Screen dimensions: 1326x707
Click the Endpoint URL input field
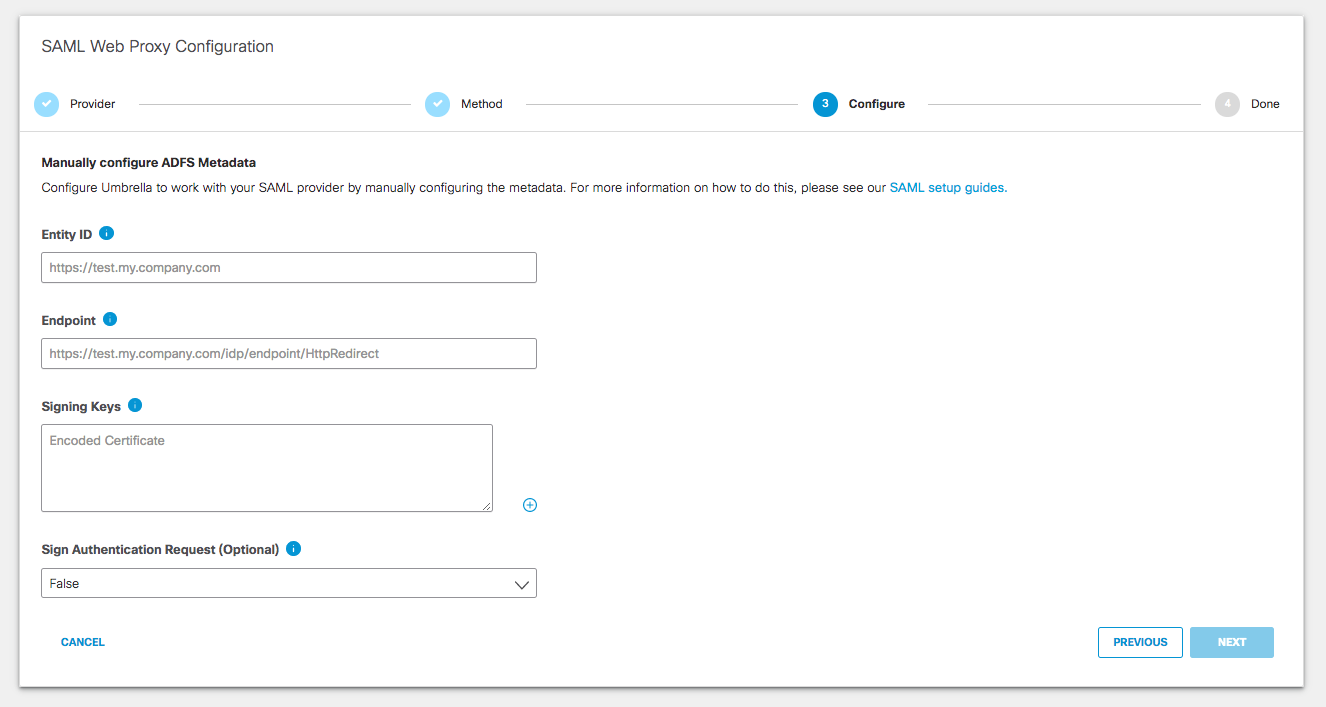point(288,353)
